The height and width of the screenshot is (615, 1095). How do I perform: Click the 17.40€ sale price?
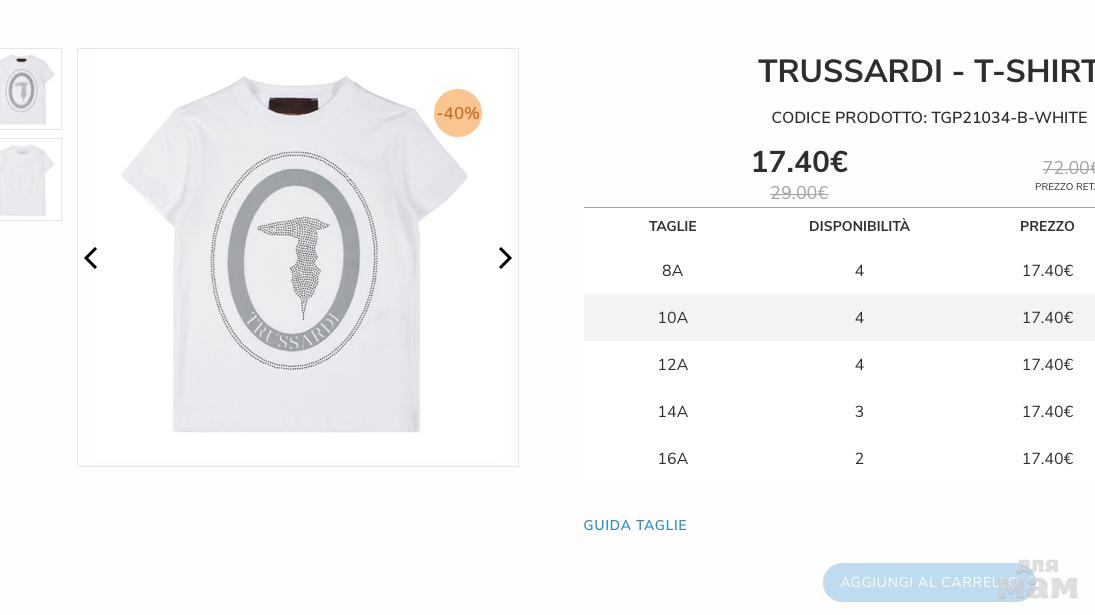799,162
